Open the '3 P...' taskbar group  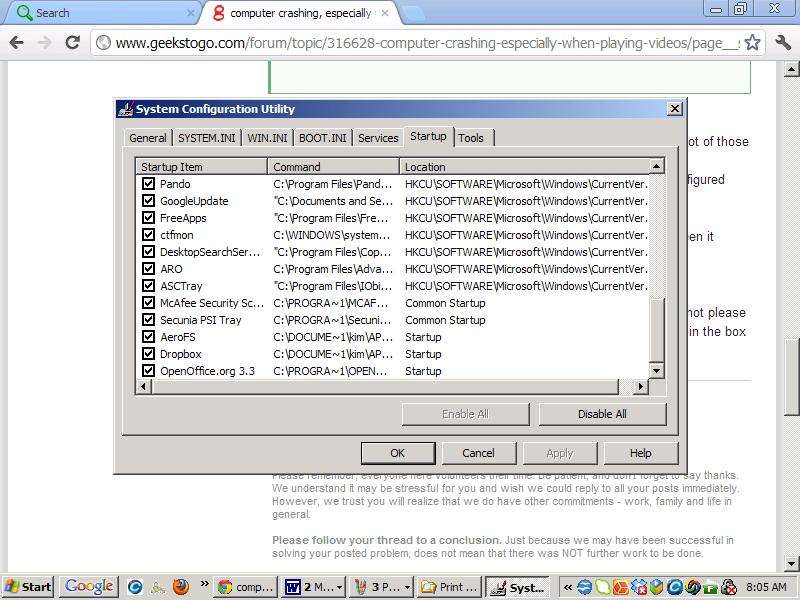[x=382, y=587]
